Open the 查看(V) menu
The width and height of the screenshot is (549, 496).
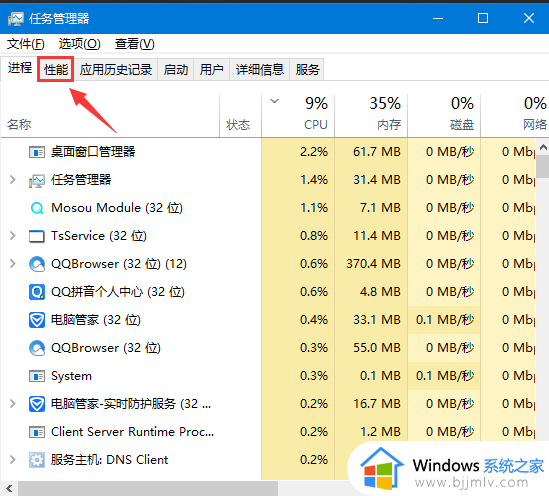point(134,44)
